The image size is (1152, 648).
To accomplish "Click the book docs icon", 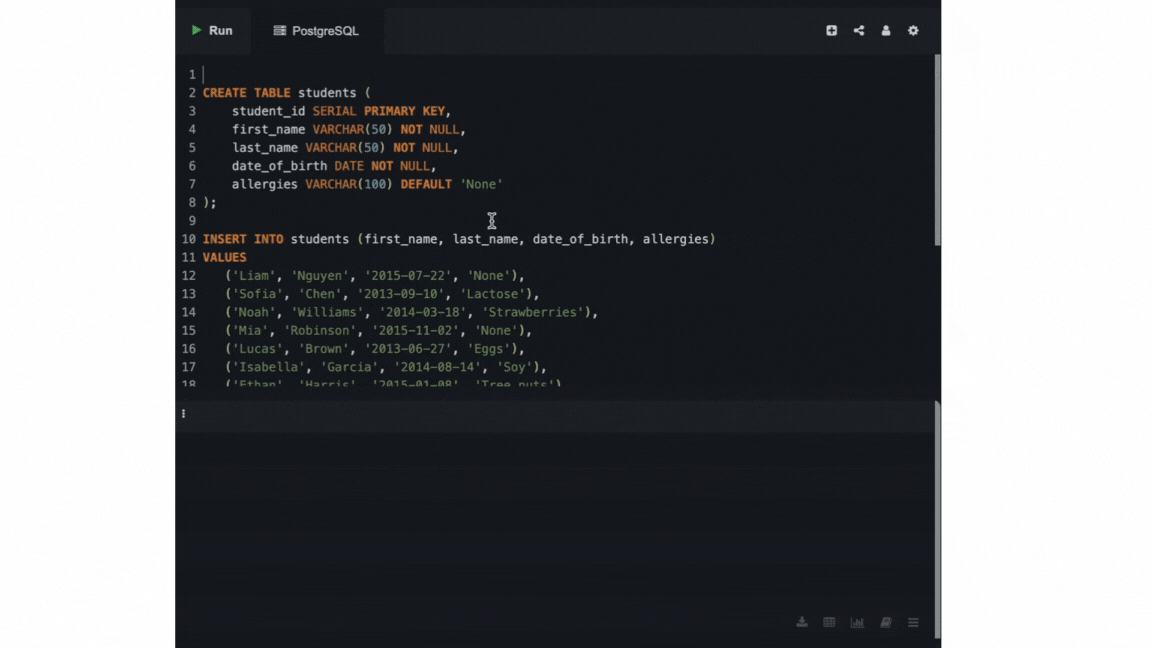I will coord(885,622).
